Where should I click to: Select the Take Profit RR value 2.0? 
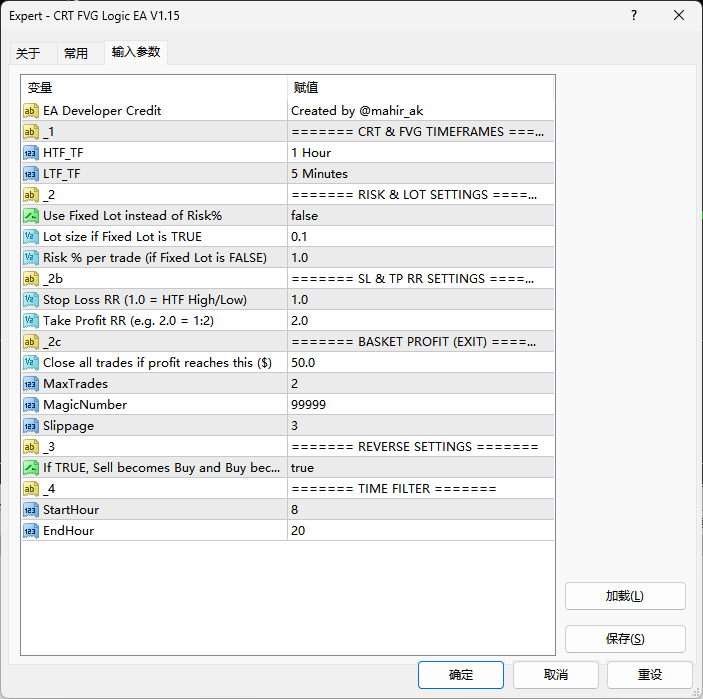(x=420, y=321)
